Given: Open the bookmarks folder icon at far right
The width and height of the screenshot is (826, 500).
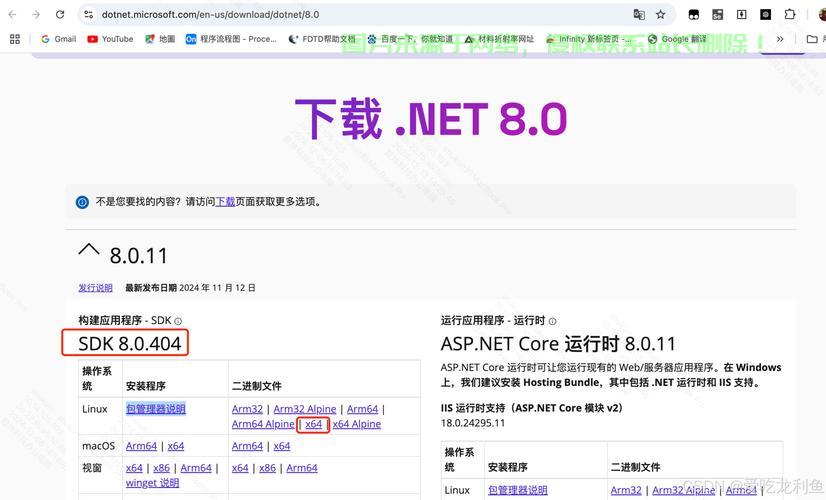Looking at the screenshot, I should tap(812, 39).
